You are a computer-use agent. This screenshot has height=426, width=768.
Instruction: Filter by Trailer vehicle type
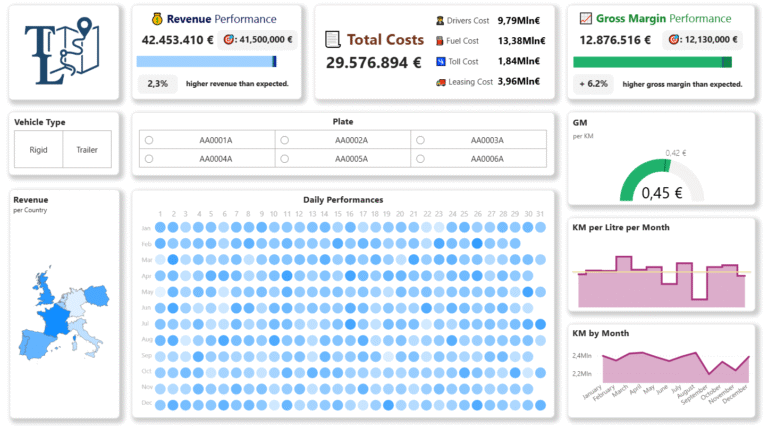point(87,150)
